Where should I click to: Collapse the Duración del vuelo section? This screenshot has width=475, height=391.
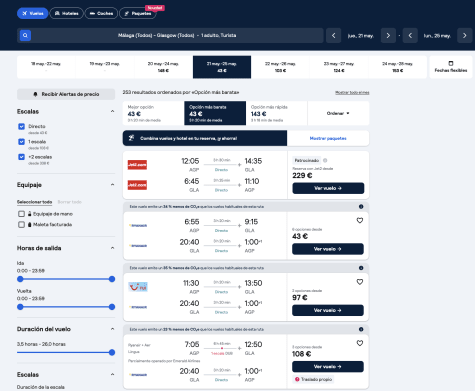(x=112, y=329)
